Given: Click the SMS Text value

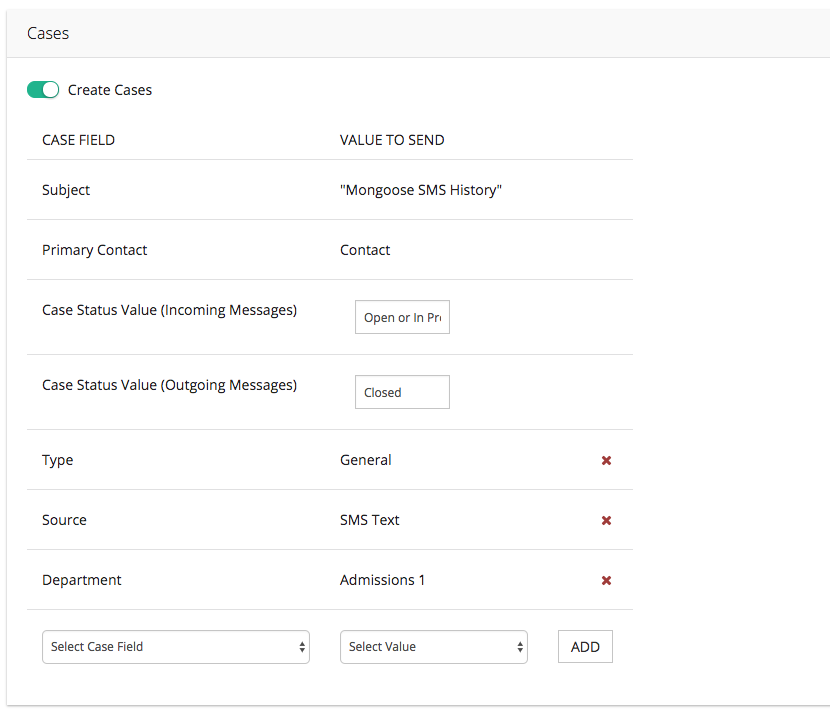Looking at the screenshot, I should pos(370,520).
